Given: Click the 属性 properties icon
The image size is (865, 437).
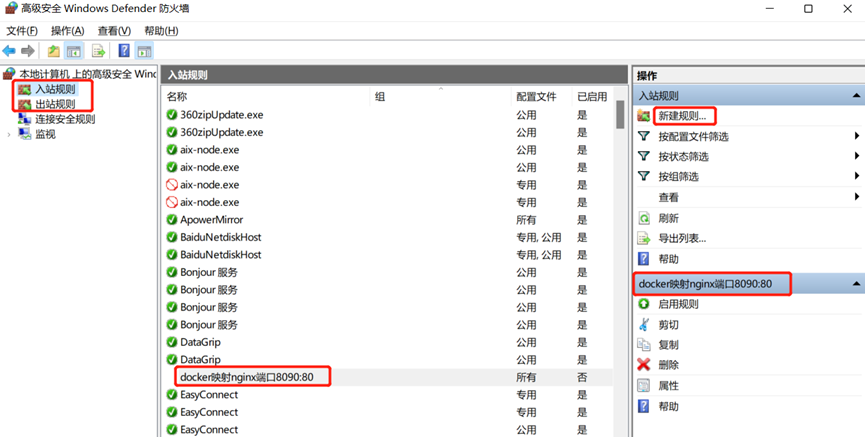Looking at the screenshot, I should point(644,385).
